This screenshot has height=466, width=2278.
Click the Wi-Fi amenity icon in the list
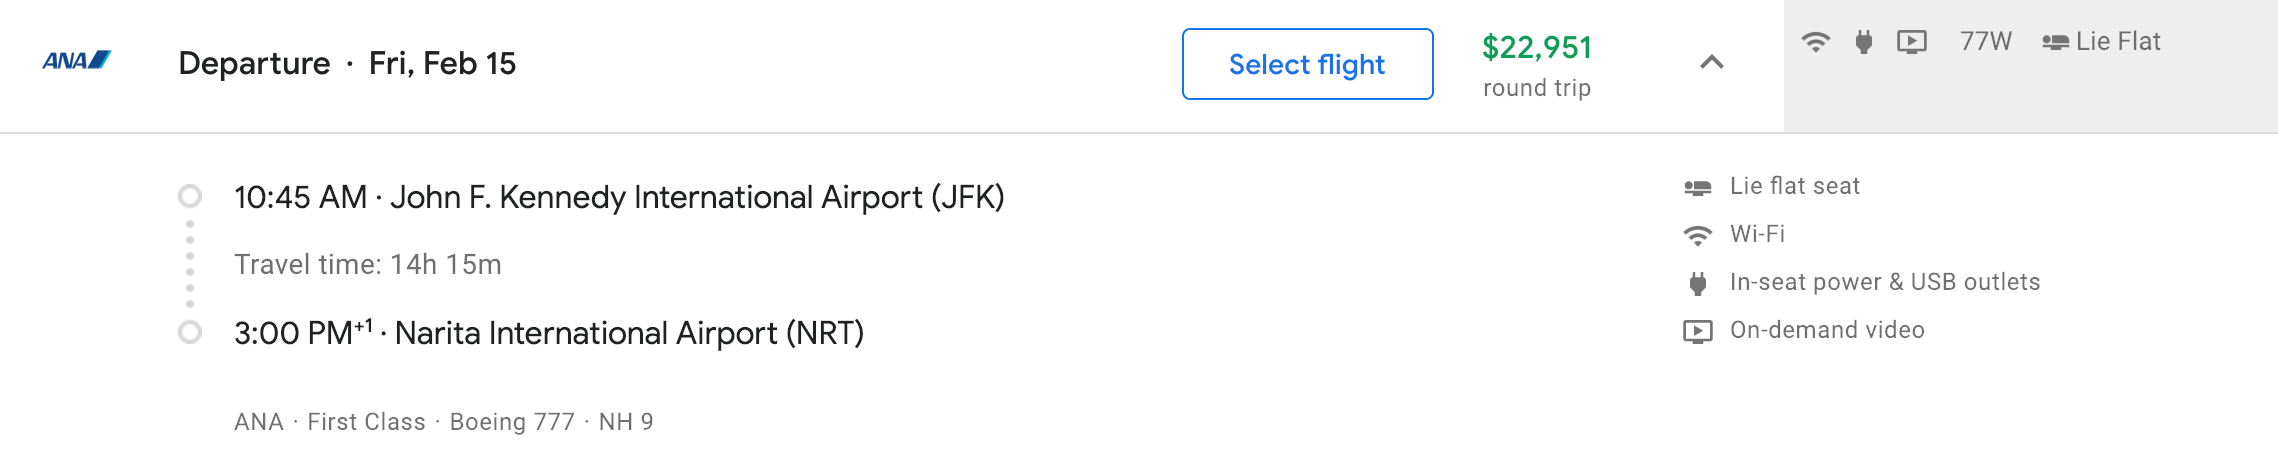(1697, 235)
